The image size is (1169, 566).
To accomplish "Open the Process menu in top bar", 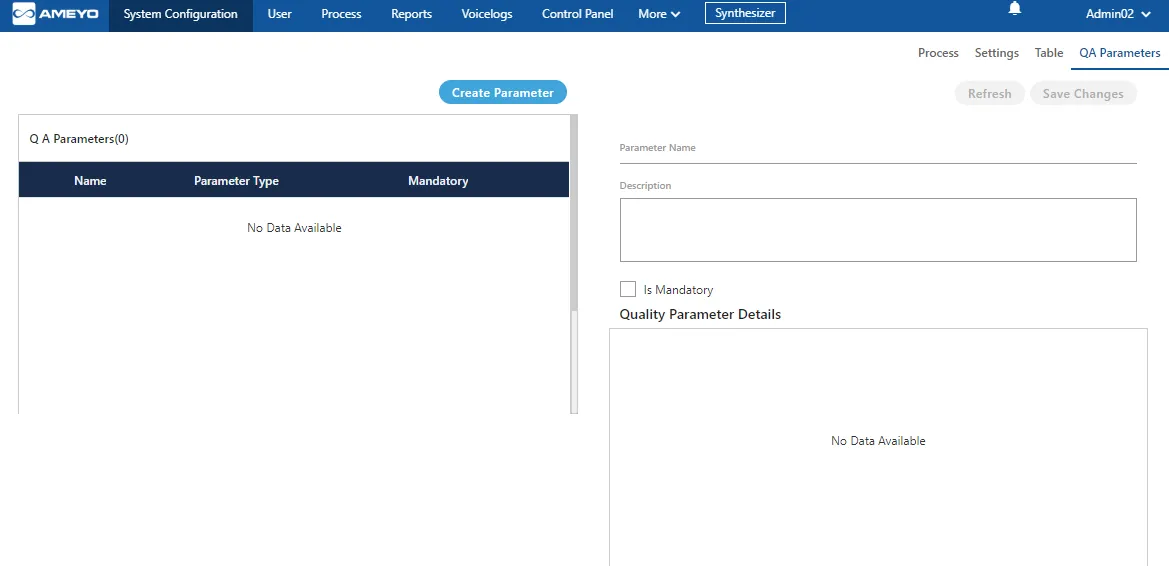I will 341,14.
